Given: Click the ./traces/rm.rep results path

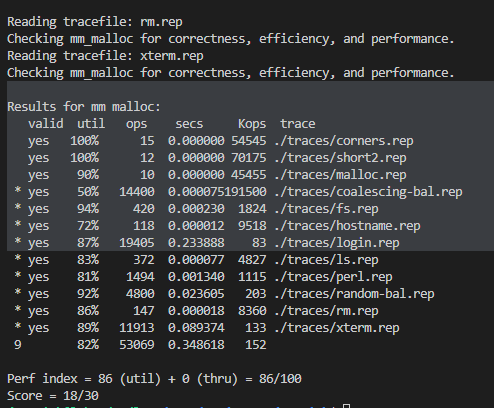Looking at the screenshot, I should (x=326, y=311).
